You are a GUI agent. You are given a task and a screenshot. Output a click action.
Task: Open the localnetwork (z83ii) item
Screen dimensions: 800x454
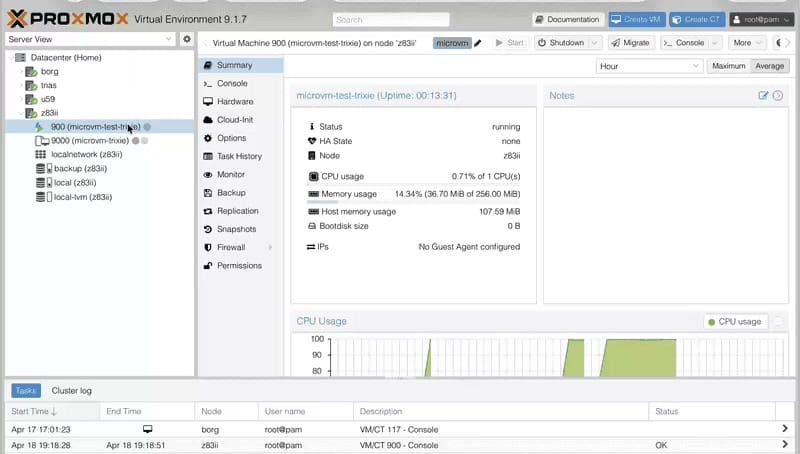tap(86, 154)
